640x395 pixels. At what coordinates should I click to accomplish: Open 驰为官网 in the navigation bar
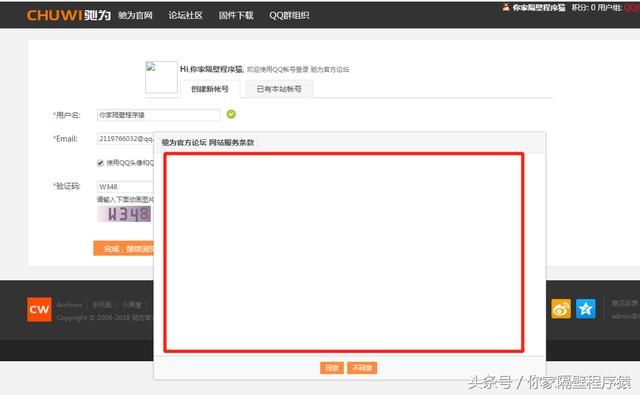coord(135,15)
